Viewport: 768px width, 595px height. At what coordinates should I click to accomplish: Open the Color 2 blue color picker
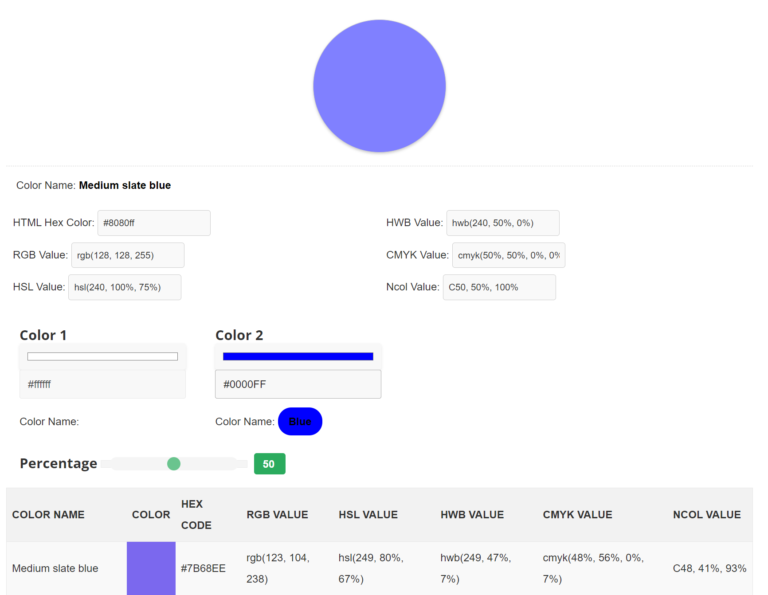pos(298,356)
